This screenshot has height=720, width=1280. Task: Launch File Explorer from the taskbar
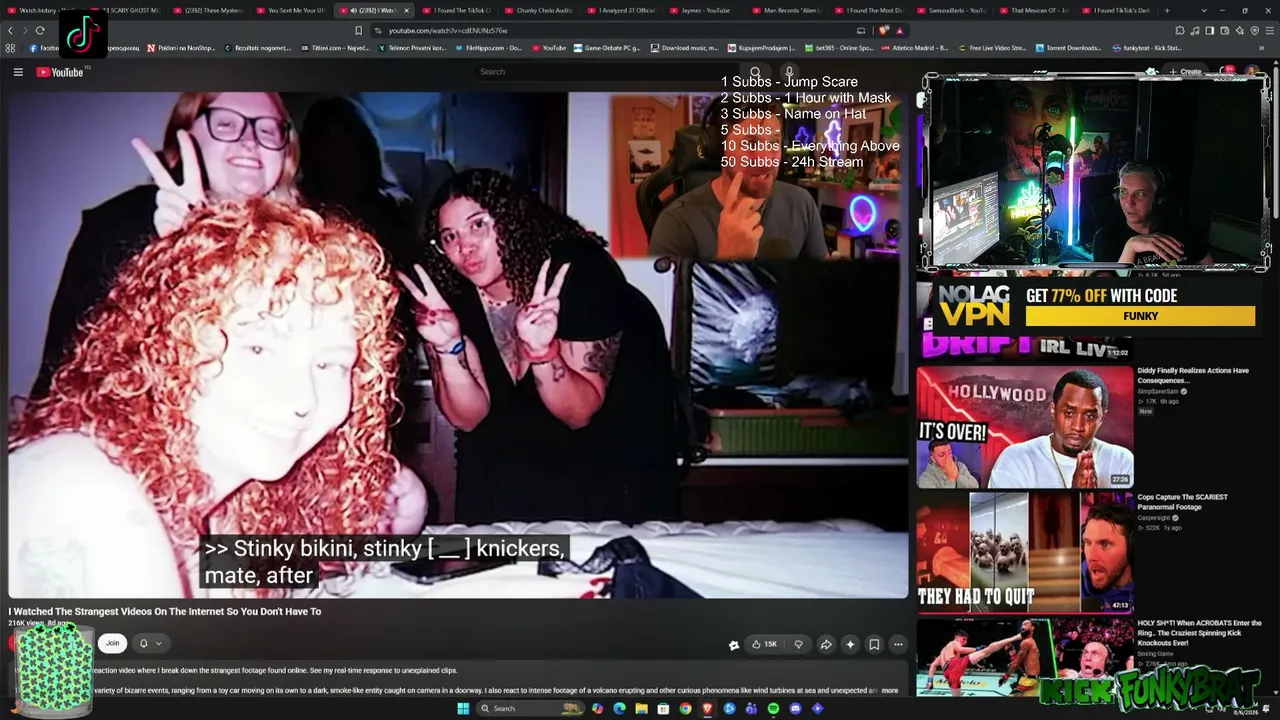click(x=641, y=709)
